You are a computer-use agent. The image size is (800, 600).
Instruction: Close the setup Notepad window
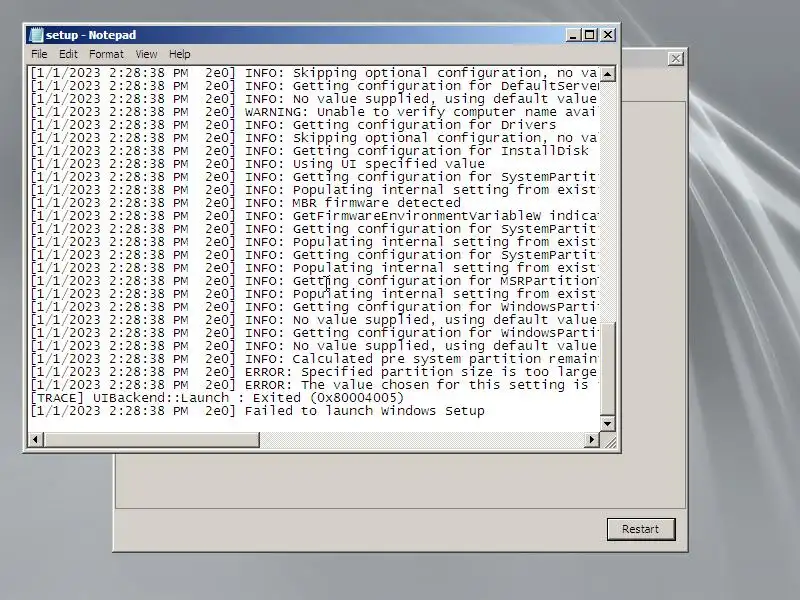click(x=608, y=35)
